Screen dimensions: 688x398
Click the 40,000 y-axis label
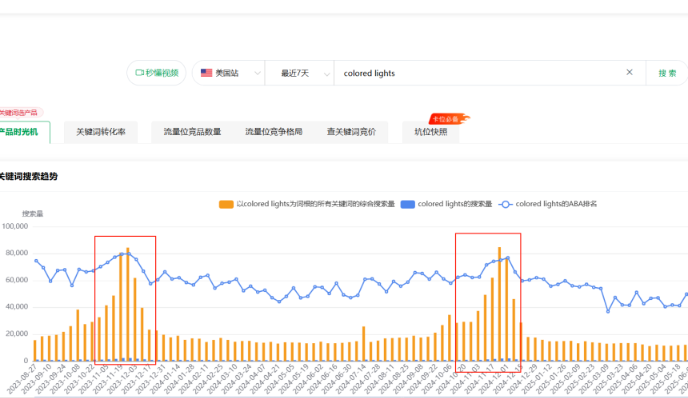pyautogui.click(x=17, y=307)
